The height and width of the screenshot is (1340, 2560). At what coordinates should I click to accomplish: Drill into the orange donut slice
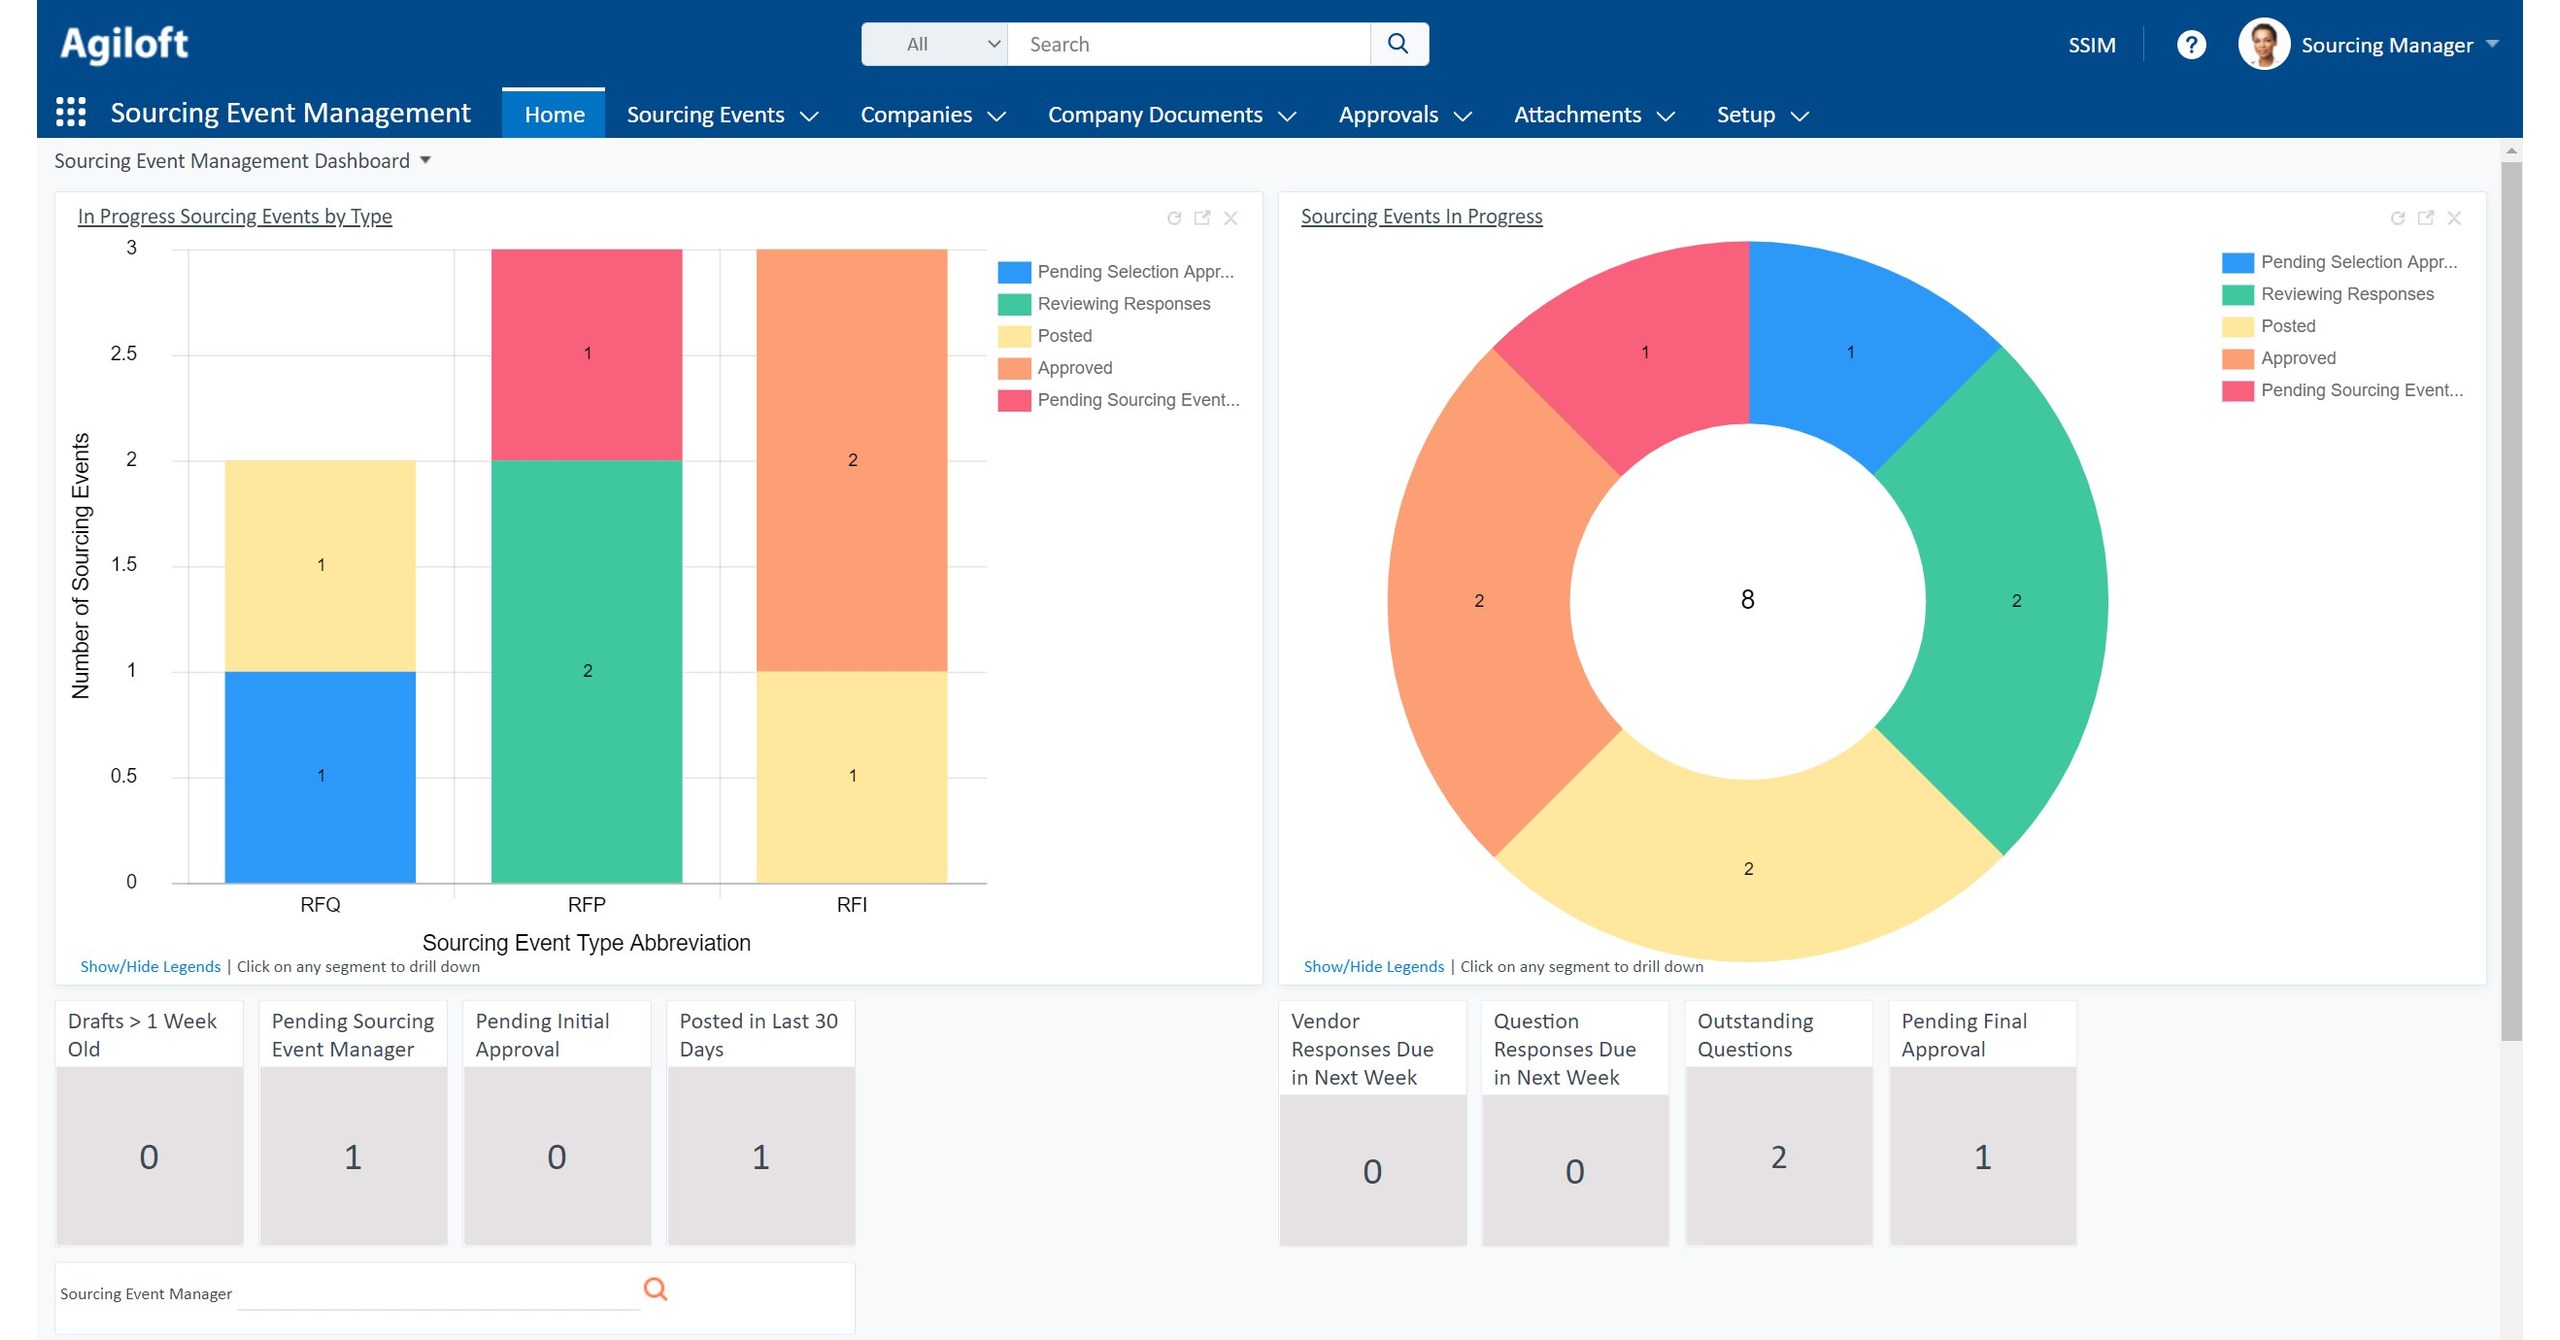(x=1478, y=601)
